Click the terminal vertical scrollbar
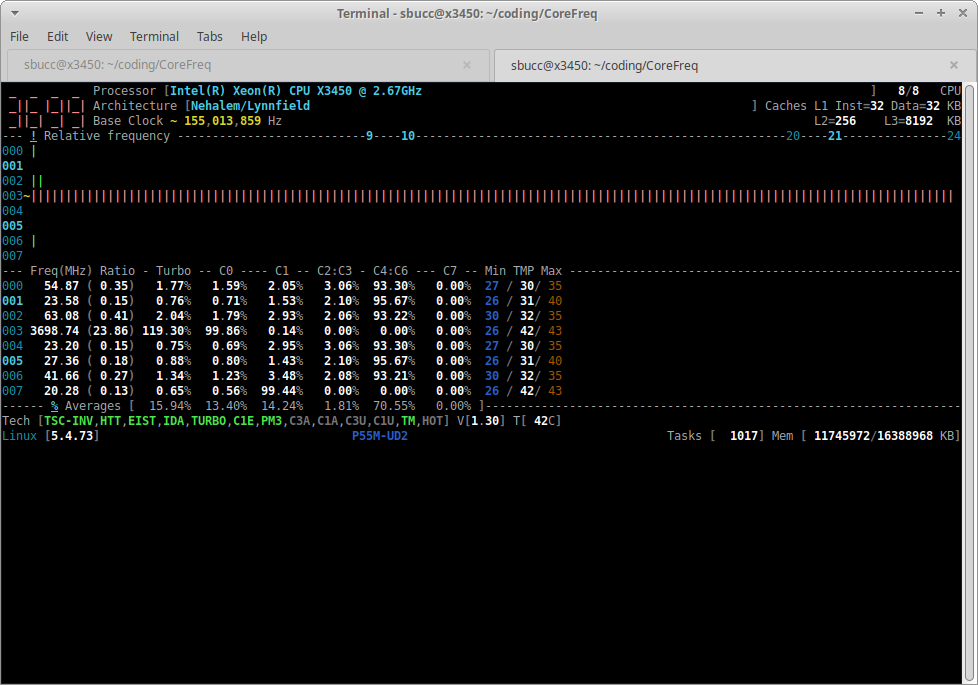 click(x=969, y=382)
